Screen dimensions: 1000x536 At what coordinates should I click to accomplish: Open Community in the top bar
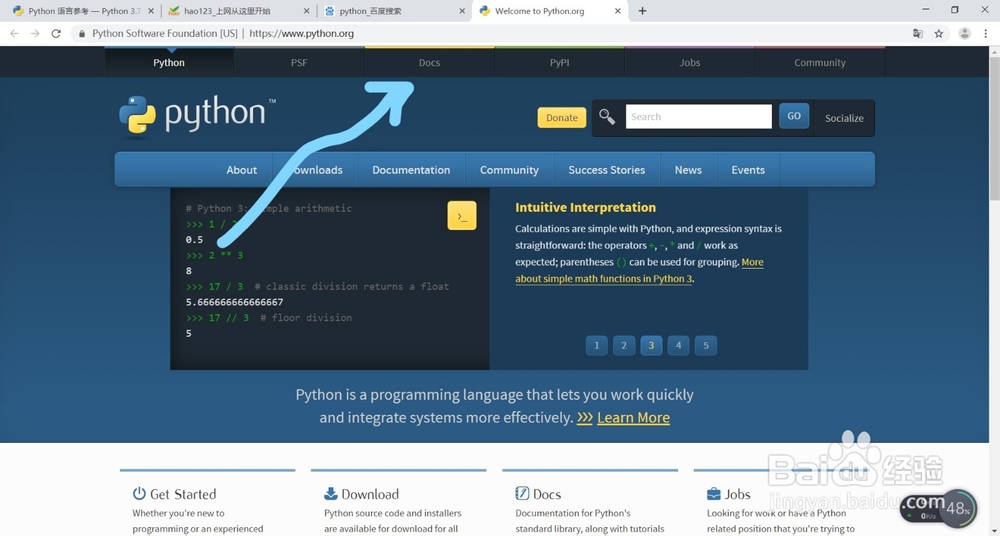(x=820, y=63)
